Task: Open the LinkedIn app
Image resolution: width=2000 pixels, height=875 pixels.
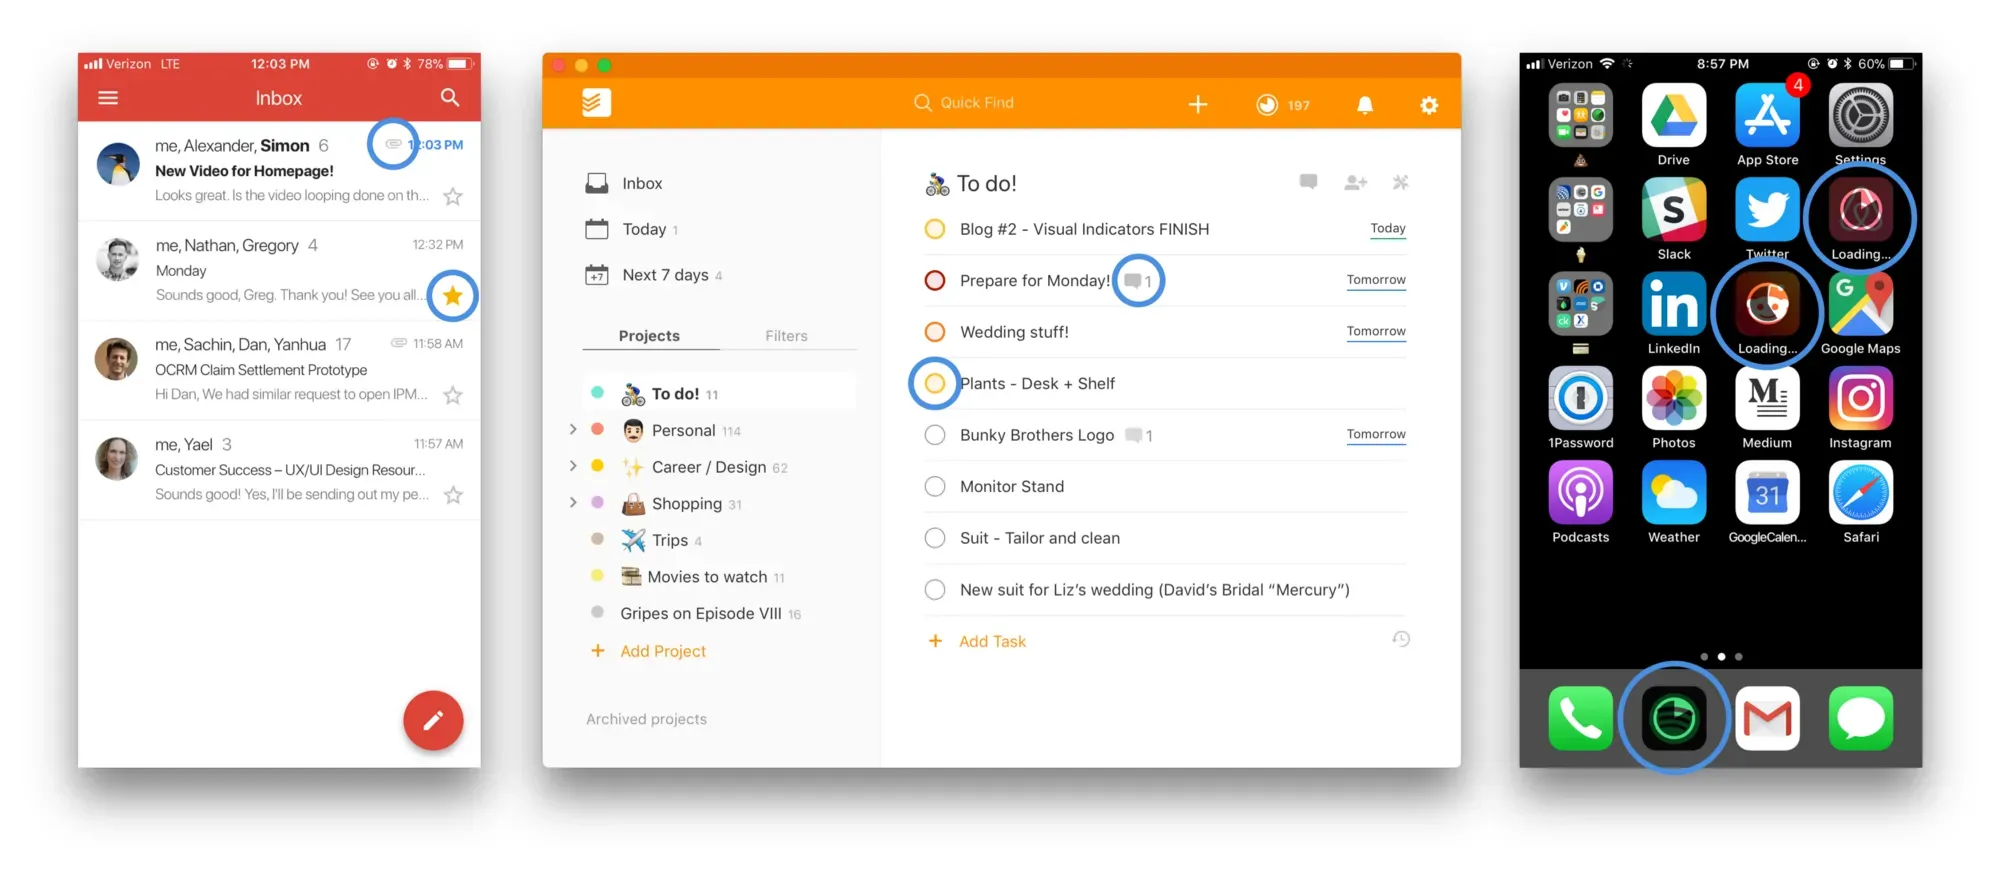Action: click(1674, 304)
